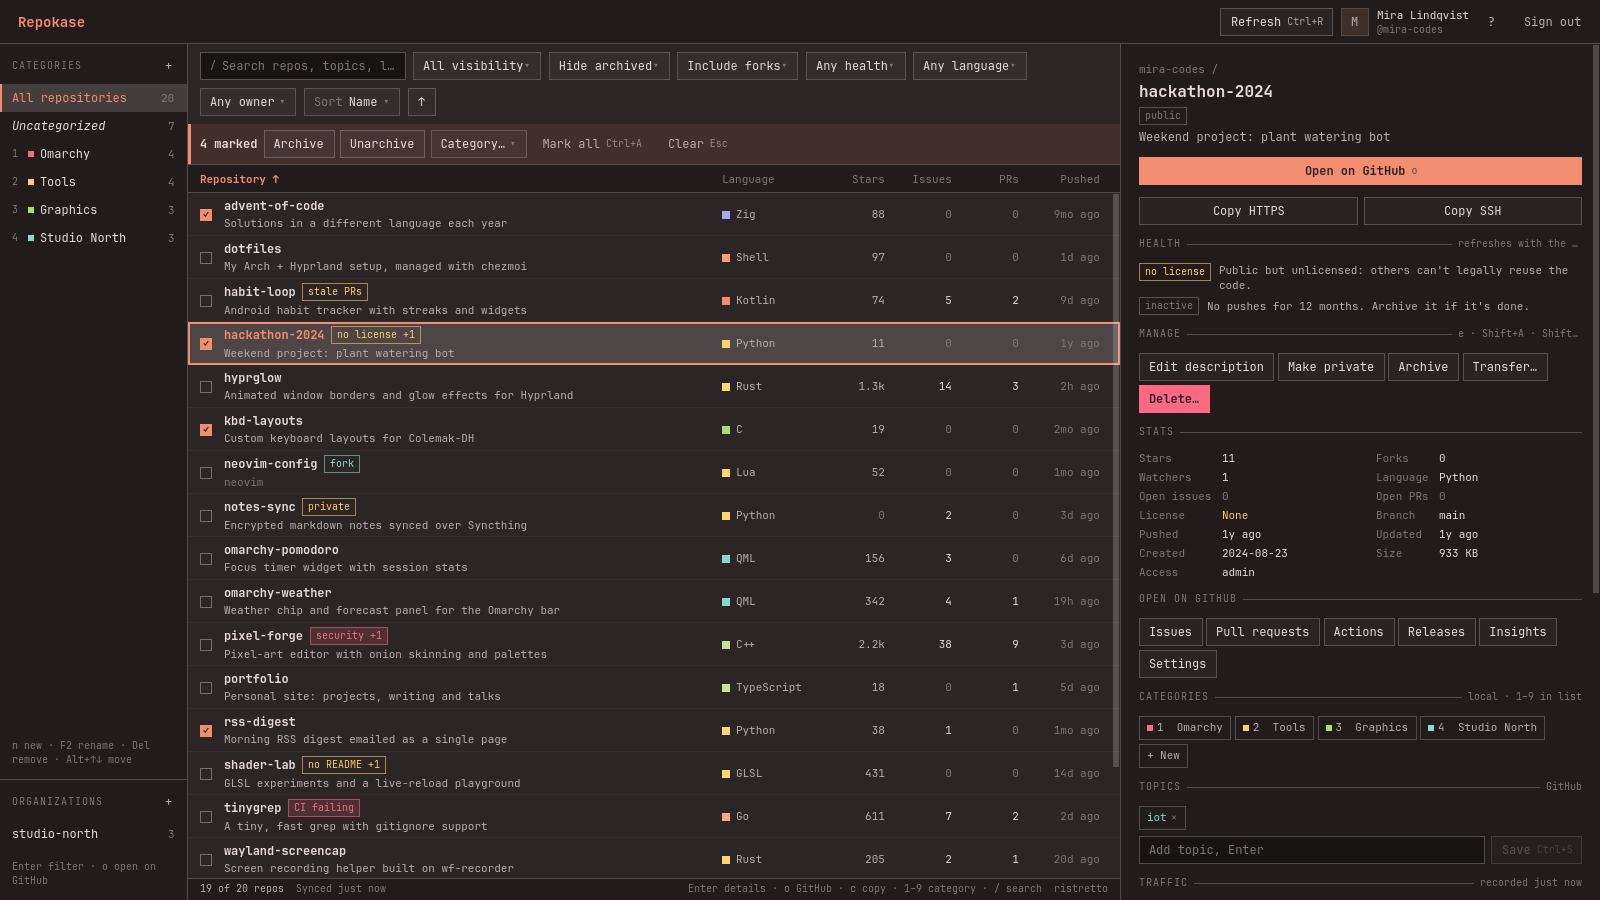Focus the search repos input
Image resolution: width=1600 pixels, height=900 pixels.
tap(303, 66)
